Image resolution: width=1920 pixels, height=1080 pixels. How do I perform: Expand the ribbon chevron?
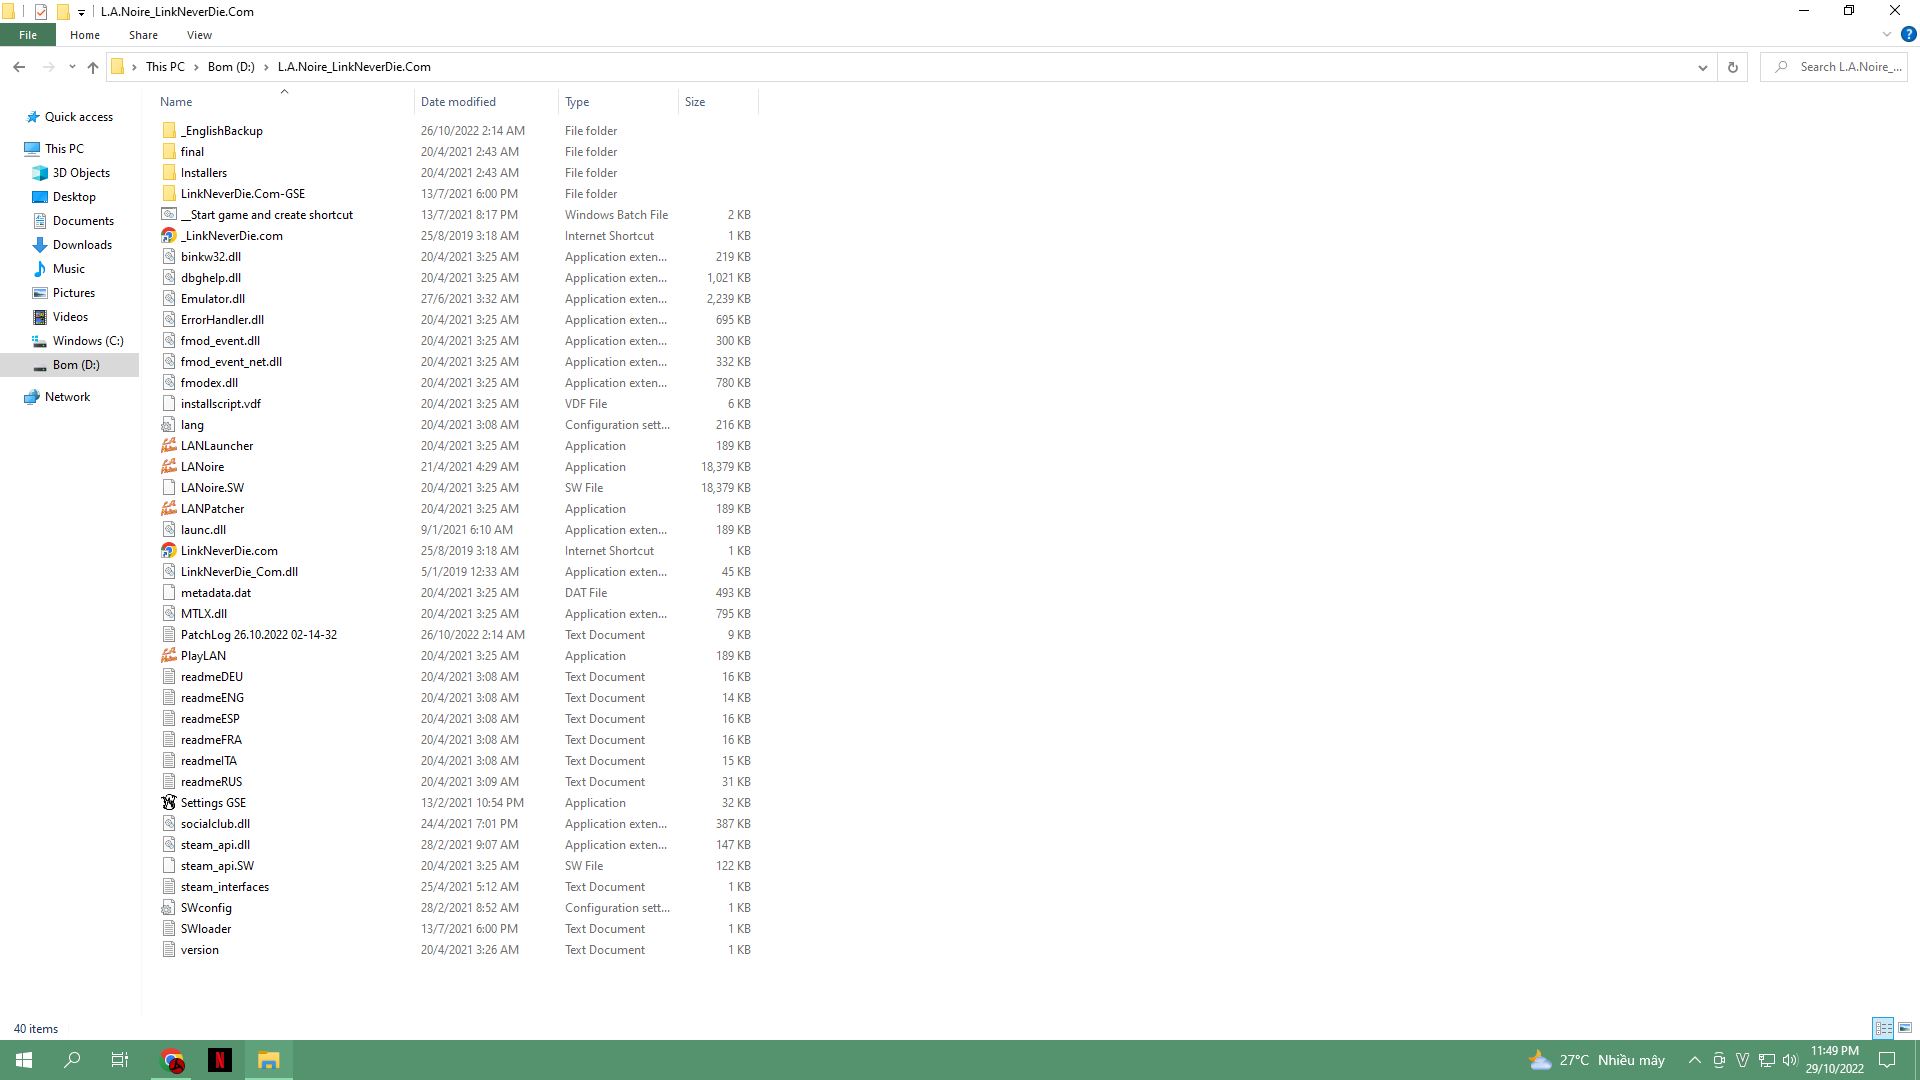(1887, 34)
